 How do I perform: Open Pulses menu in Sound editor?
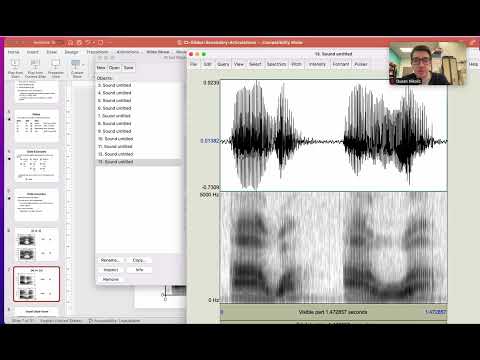361,64
